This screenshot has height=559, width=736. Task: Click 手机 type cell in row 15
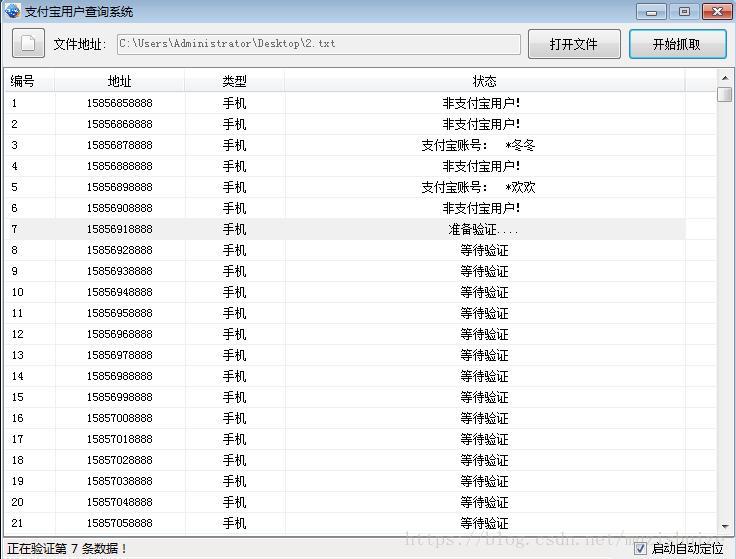[234, 397]
